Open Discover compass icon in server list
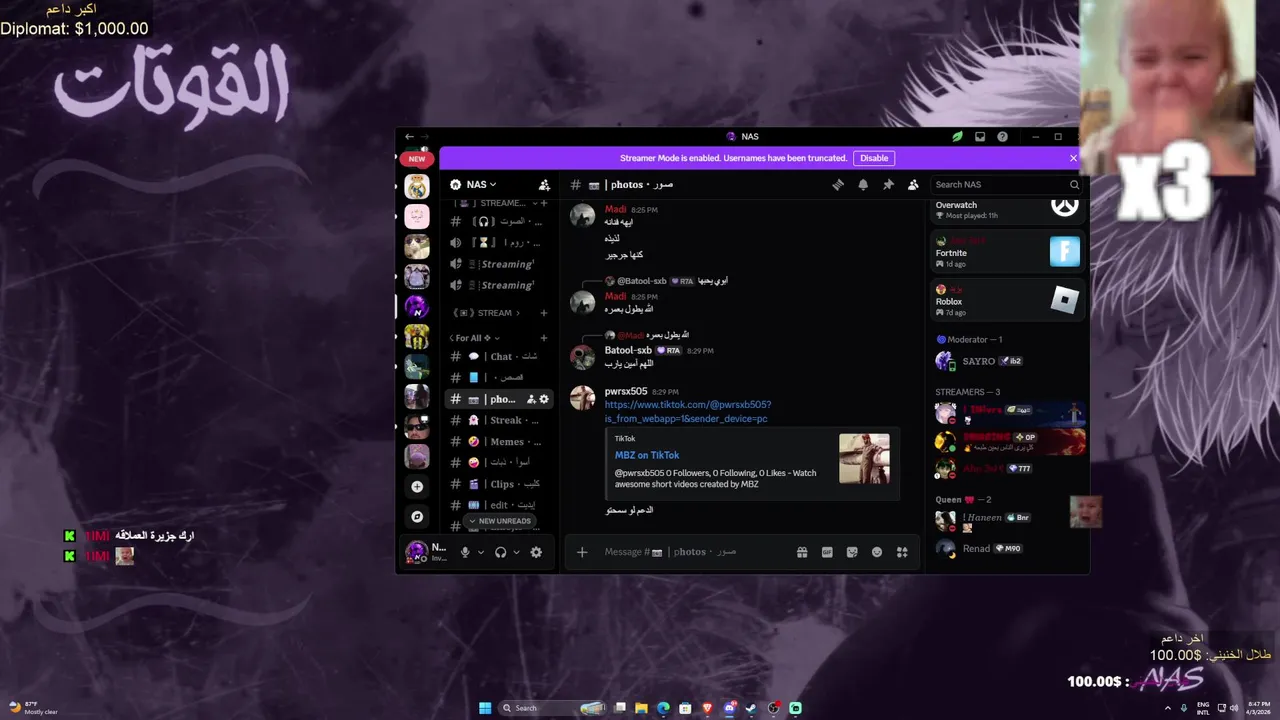 [x=417, y=516]
